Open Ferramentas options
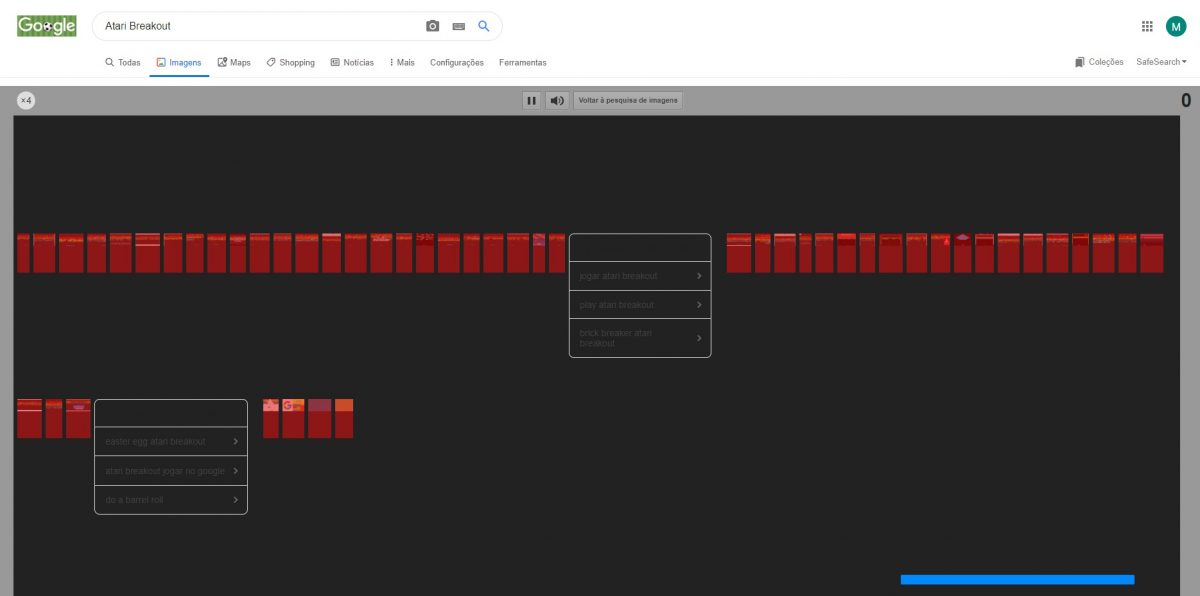 click(523, 62)
